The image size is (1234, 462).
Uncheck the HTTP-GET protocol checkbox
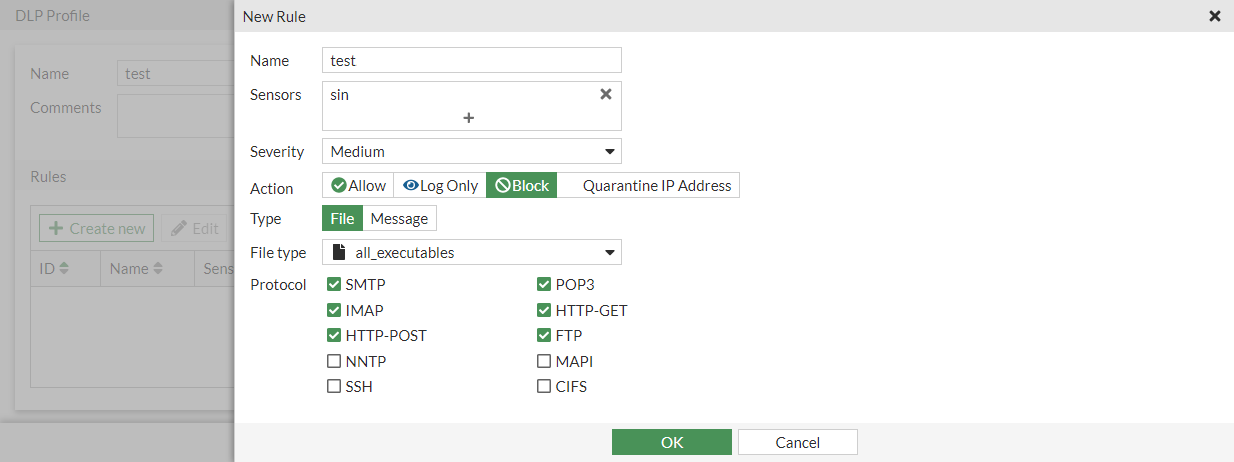pyautogui.click(x=544, y=310)
